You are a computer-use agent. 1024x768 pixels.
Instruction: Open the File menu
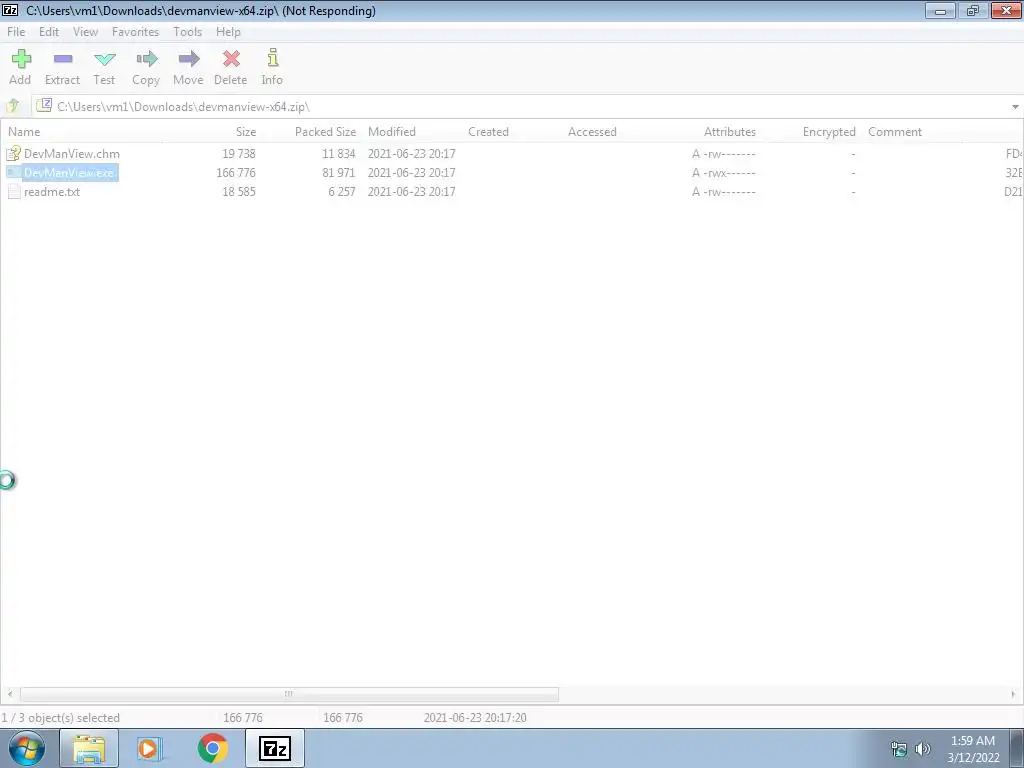(16, 31)
